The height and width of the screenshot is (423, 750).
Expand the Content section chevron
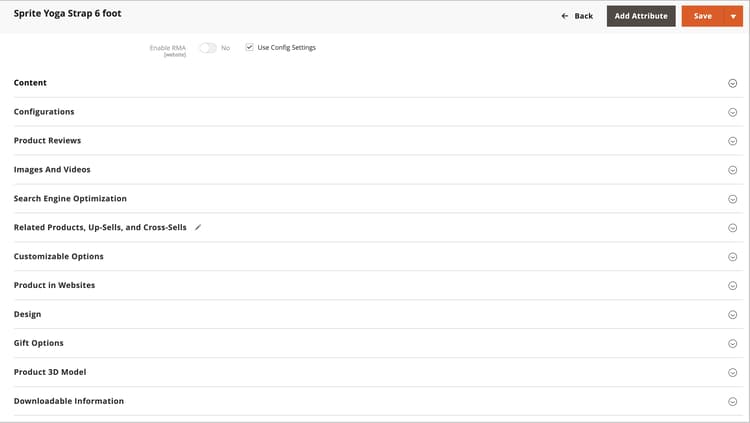[x=732, y=83]
